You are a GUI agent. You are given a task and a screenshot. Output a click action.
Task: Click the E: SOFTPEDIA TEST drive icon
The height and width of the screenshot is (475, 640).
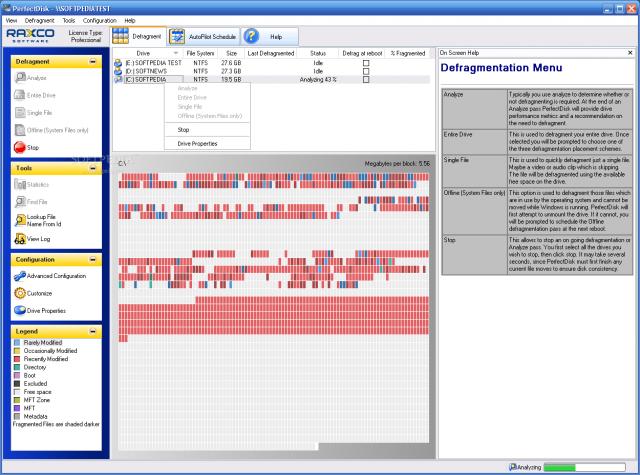coord(118,63)
